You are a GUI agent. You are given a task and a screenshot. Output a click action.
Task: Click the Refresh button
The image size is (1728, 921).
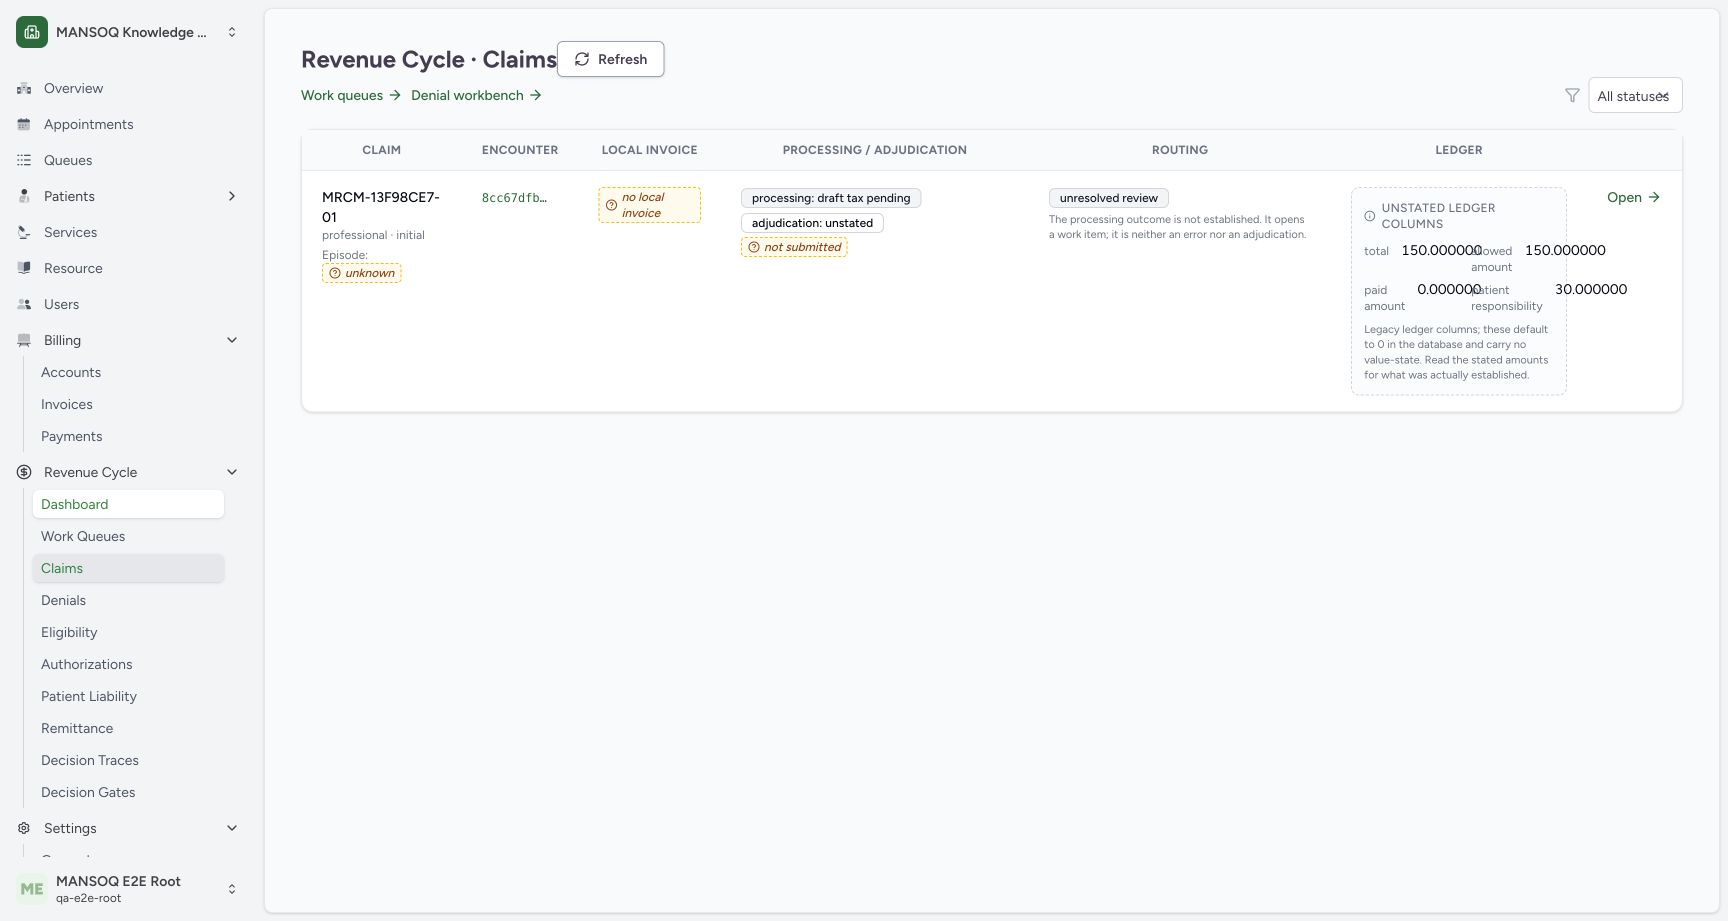click(x=610, y=59)
